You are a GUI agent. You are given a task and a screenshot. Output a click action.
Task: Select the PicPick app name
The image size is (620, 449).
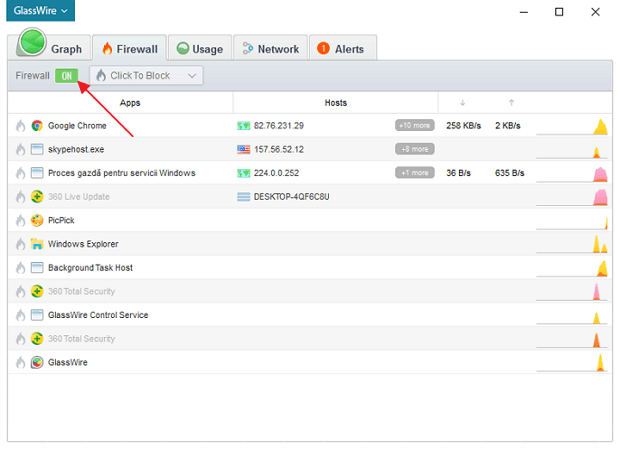coord(61,220)
